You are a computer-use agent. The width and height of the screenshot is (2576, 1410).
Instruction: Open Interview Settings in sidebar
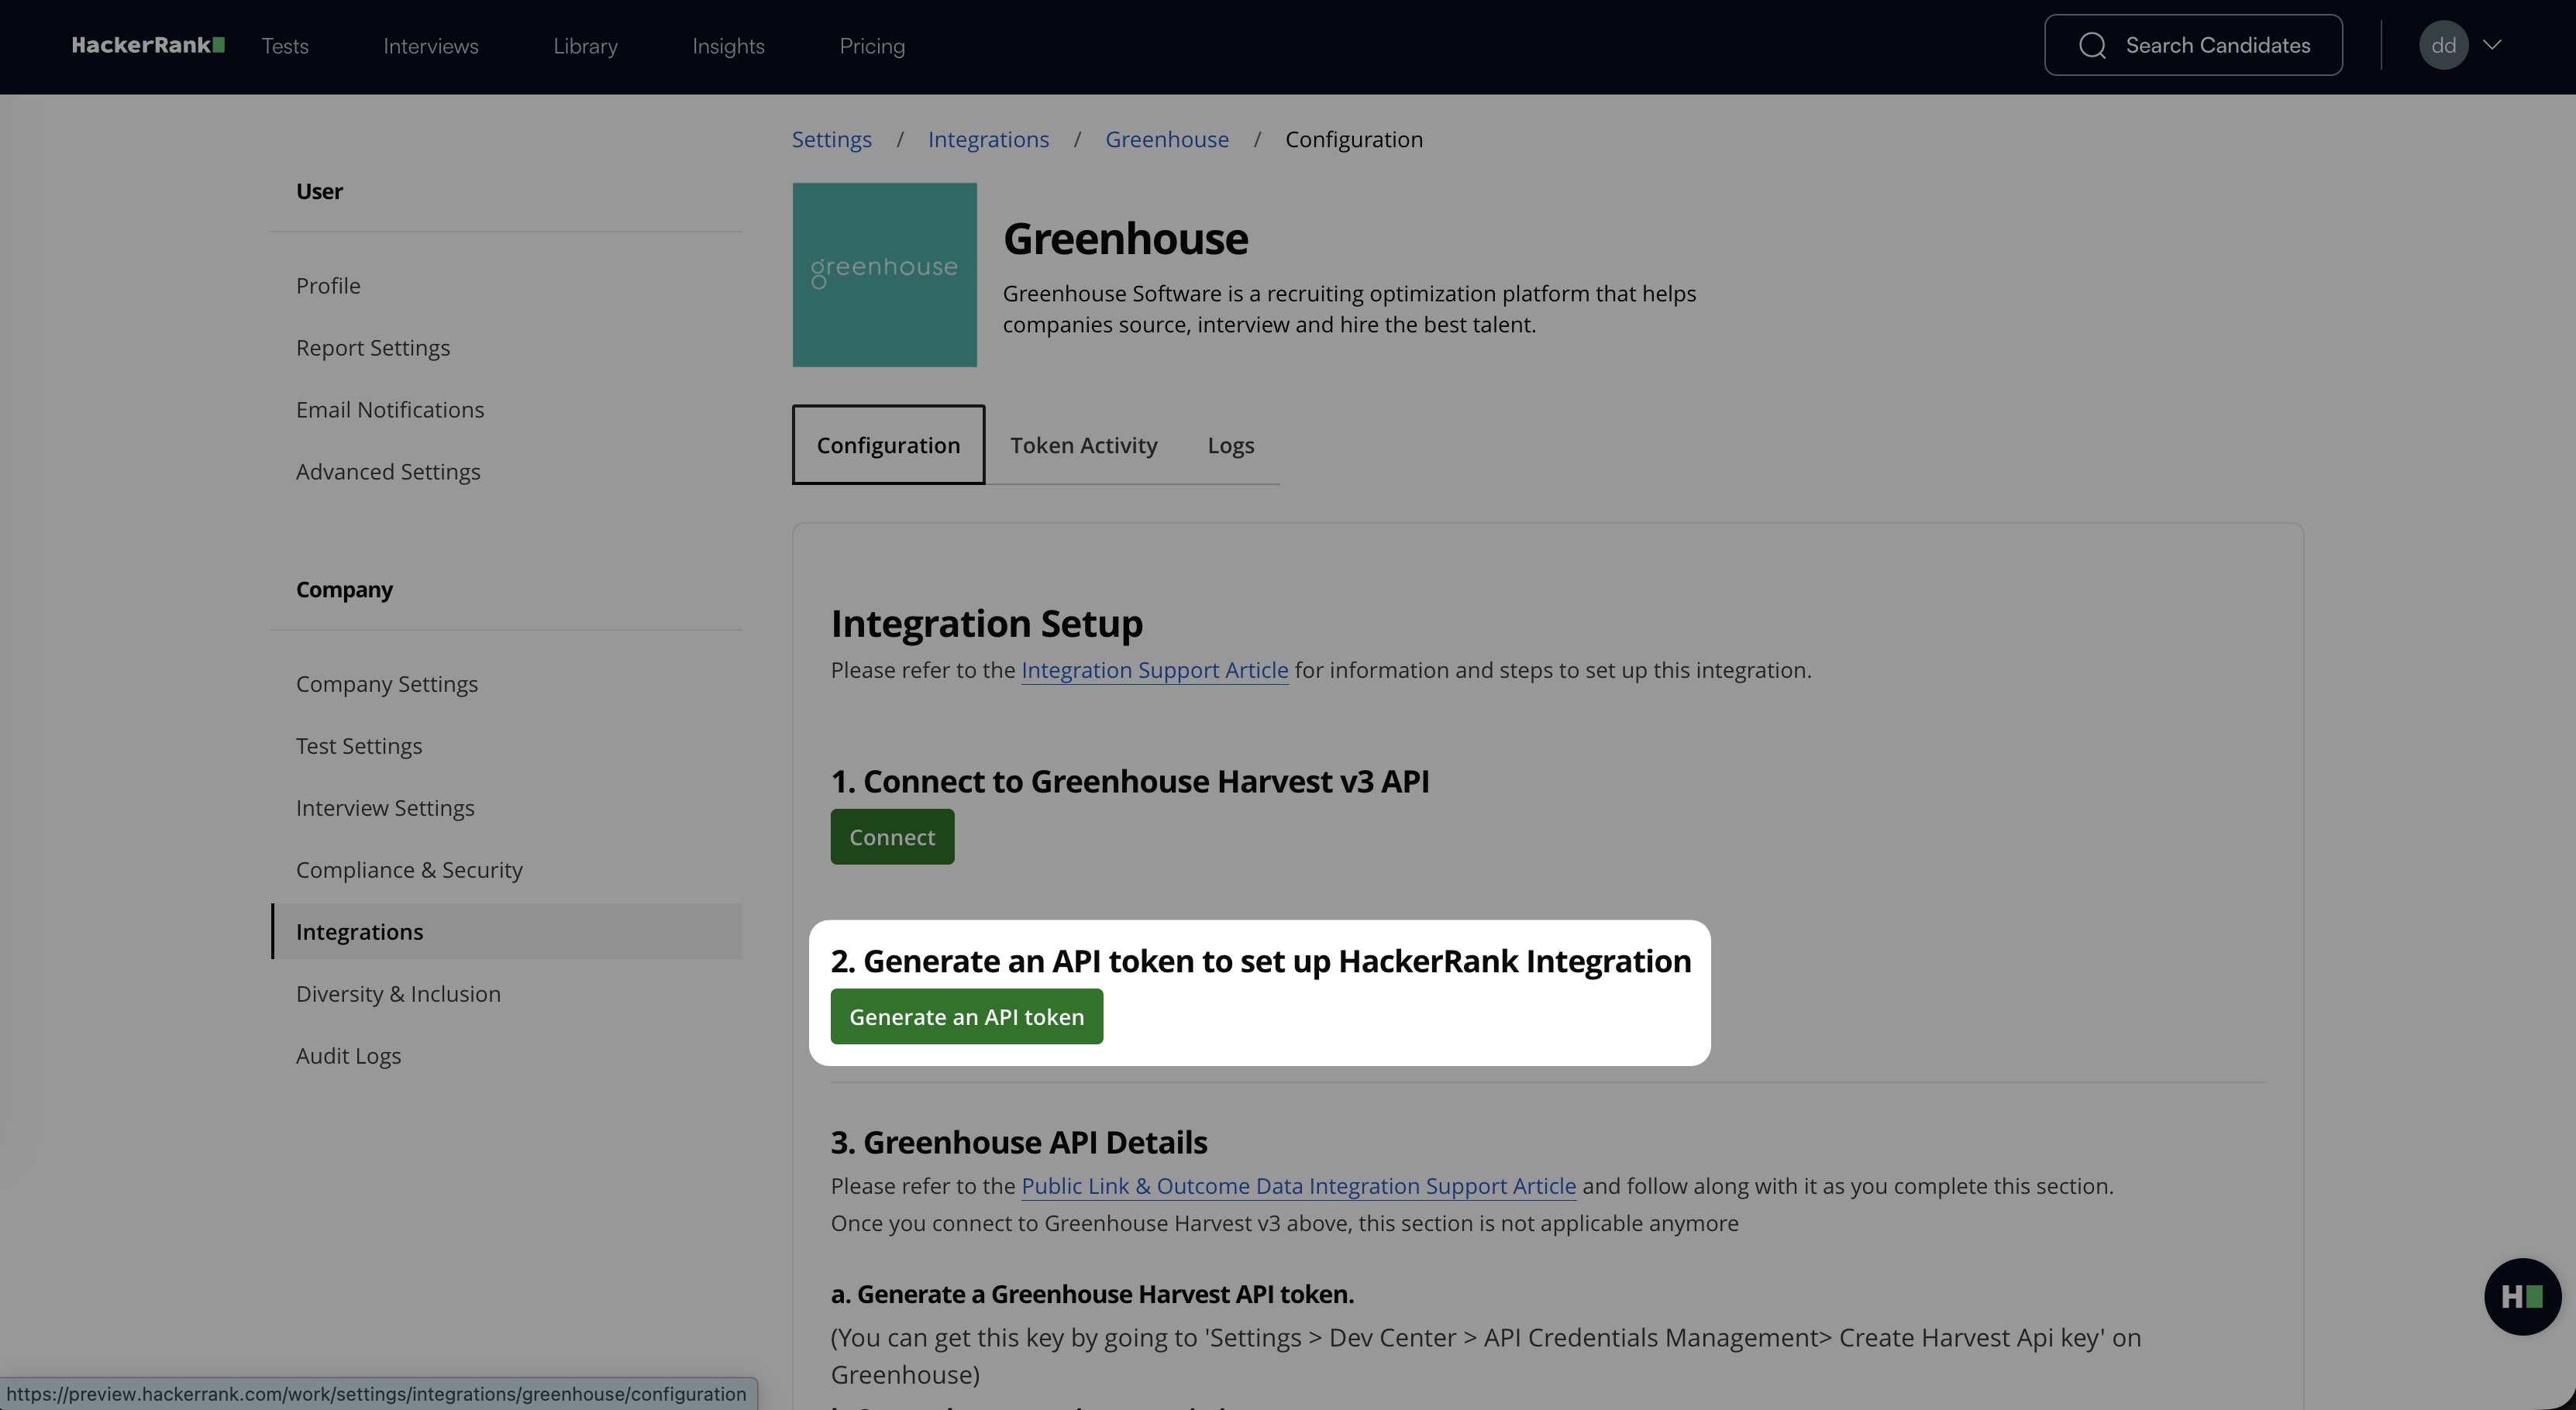pyautogui.click(x=385, y=808)
